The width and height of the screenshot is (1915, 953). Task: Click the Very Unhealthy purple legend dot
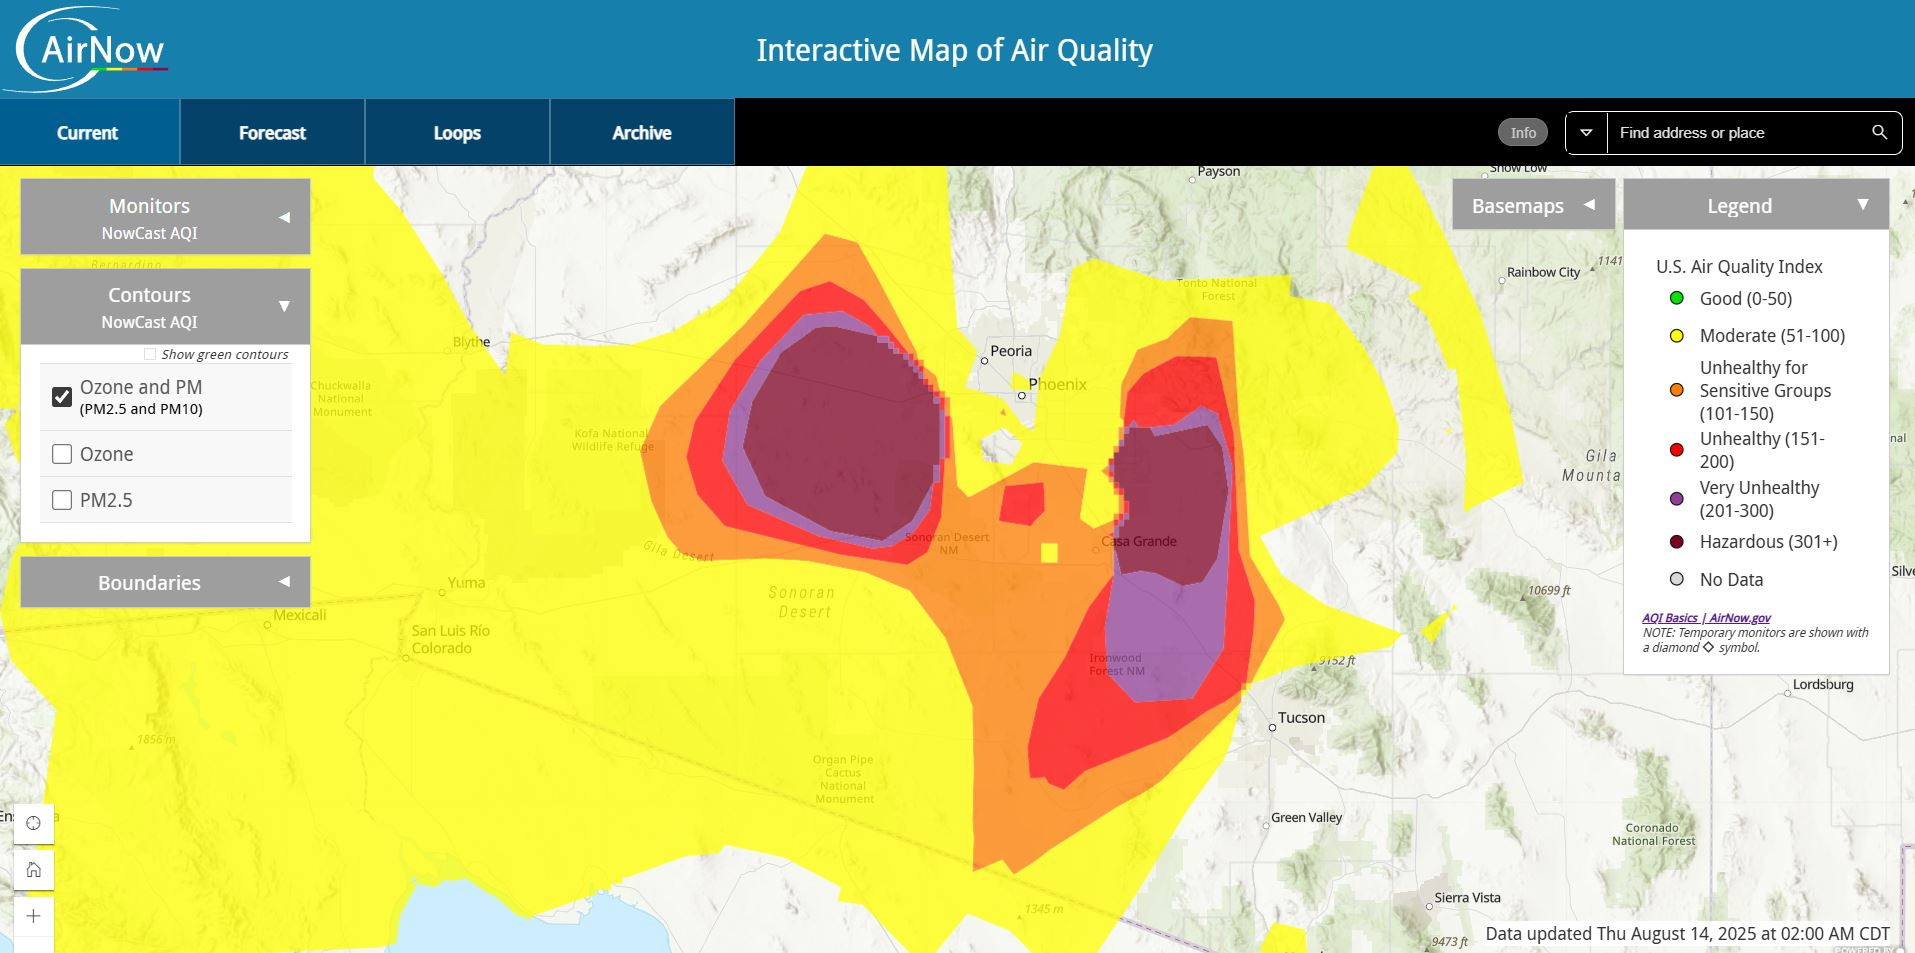tap(1677, 499)
